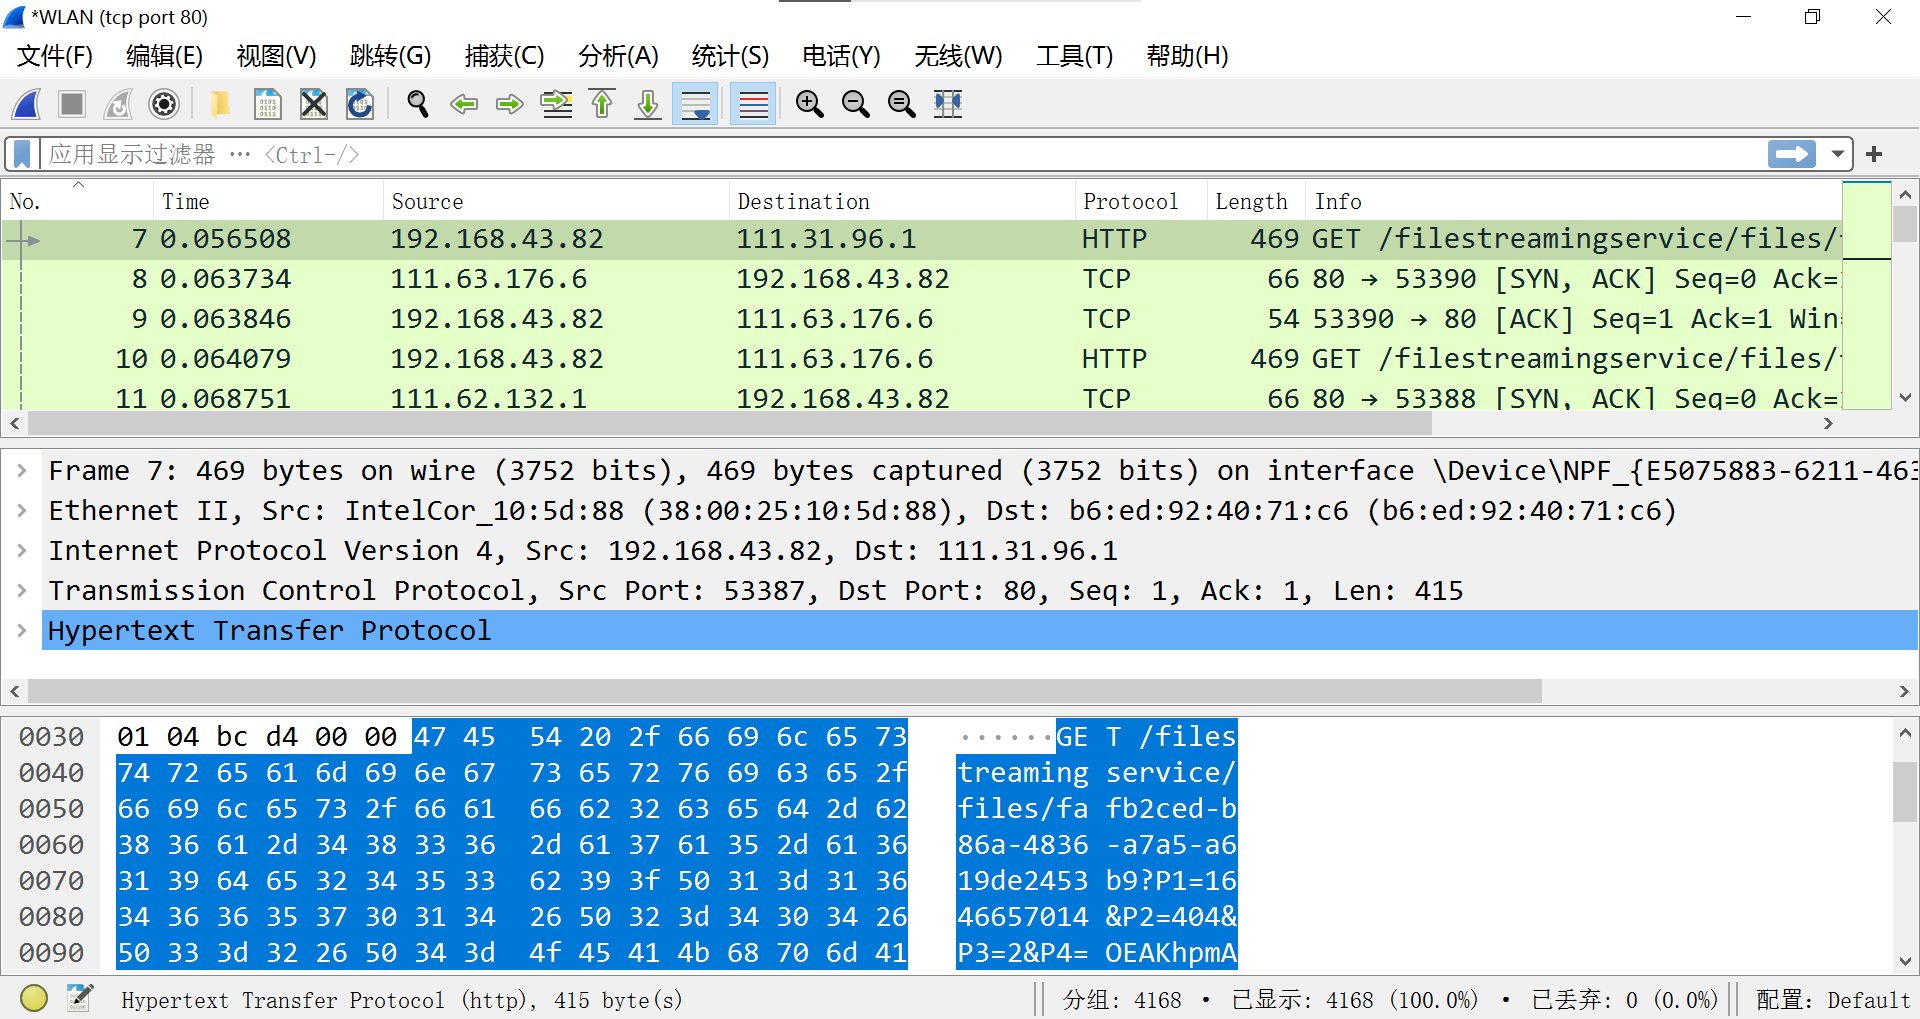1920x1019 pixels.
Task: Go back in packet history arrow
Action: (x=464, y=104)
